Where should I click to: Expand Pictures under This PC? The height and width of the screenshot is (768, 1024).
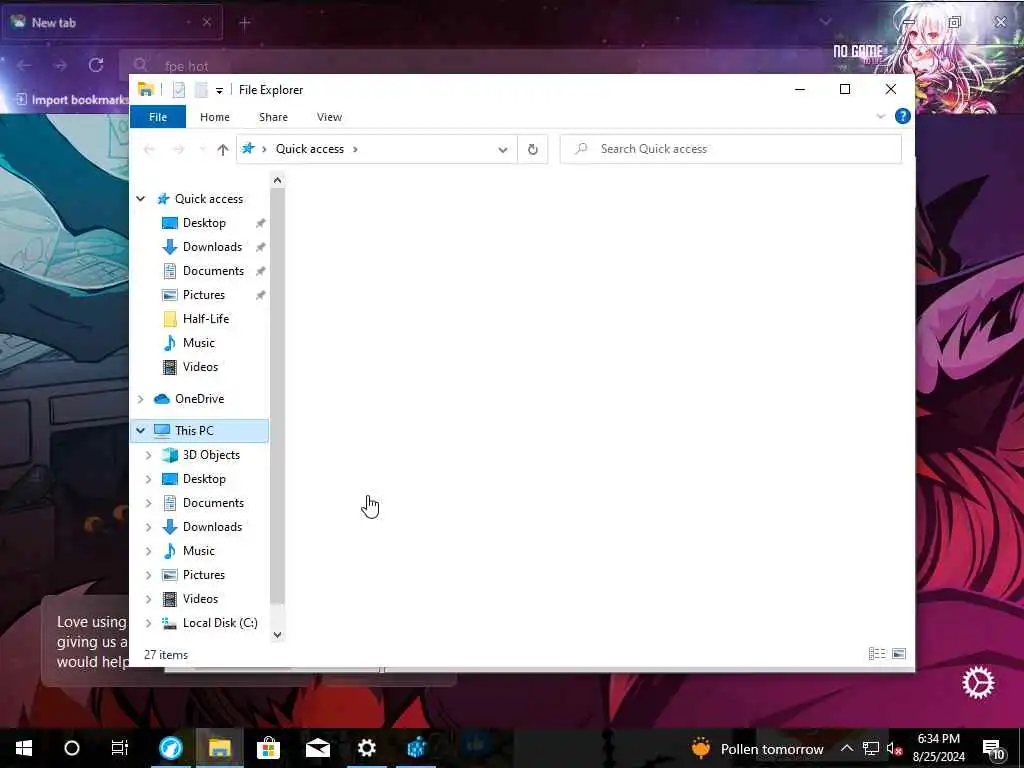[x=148, y=575]
